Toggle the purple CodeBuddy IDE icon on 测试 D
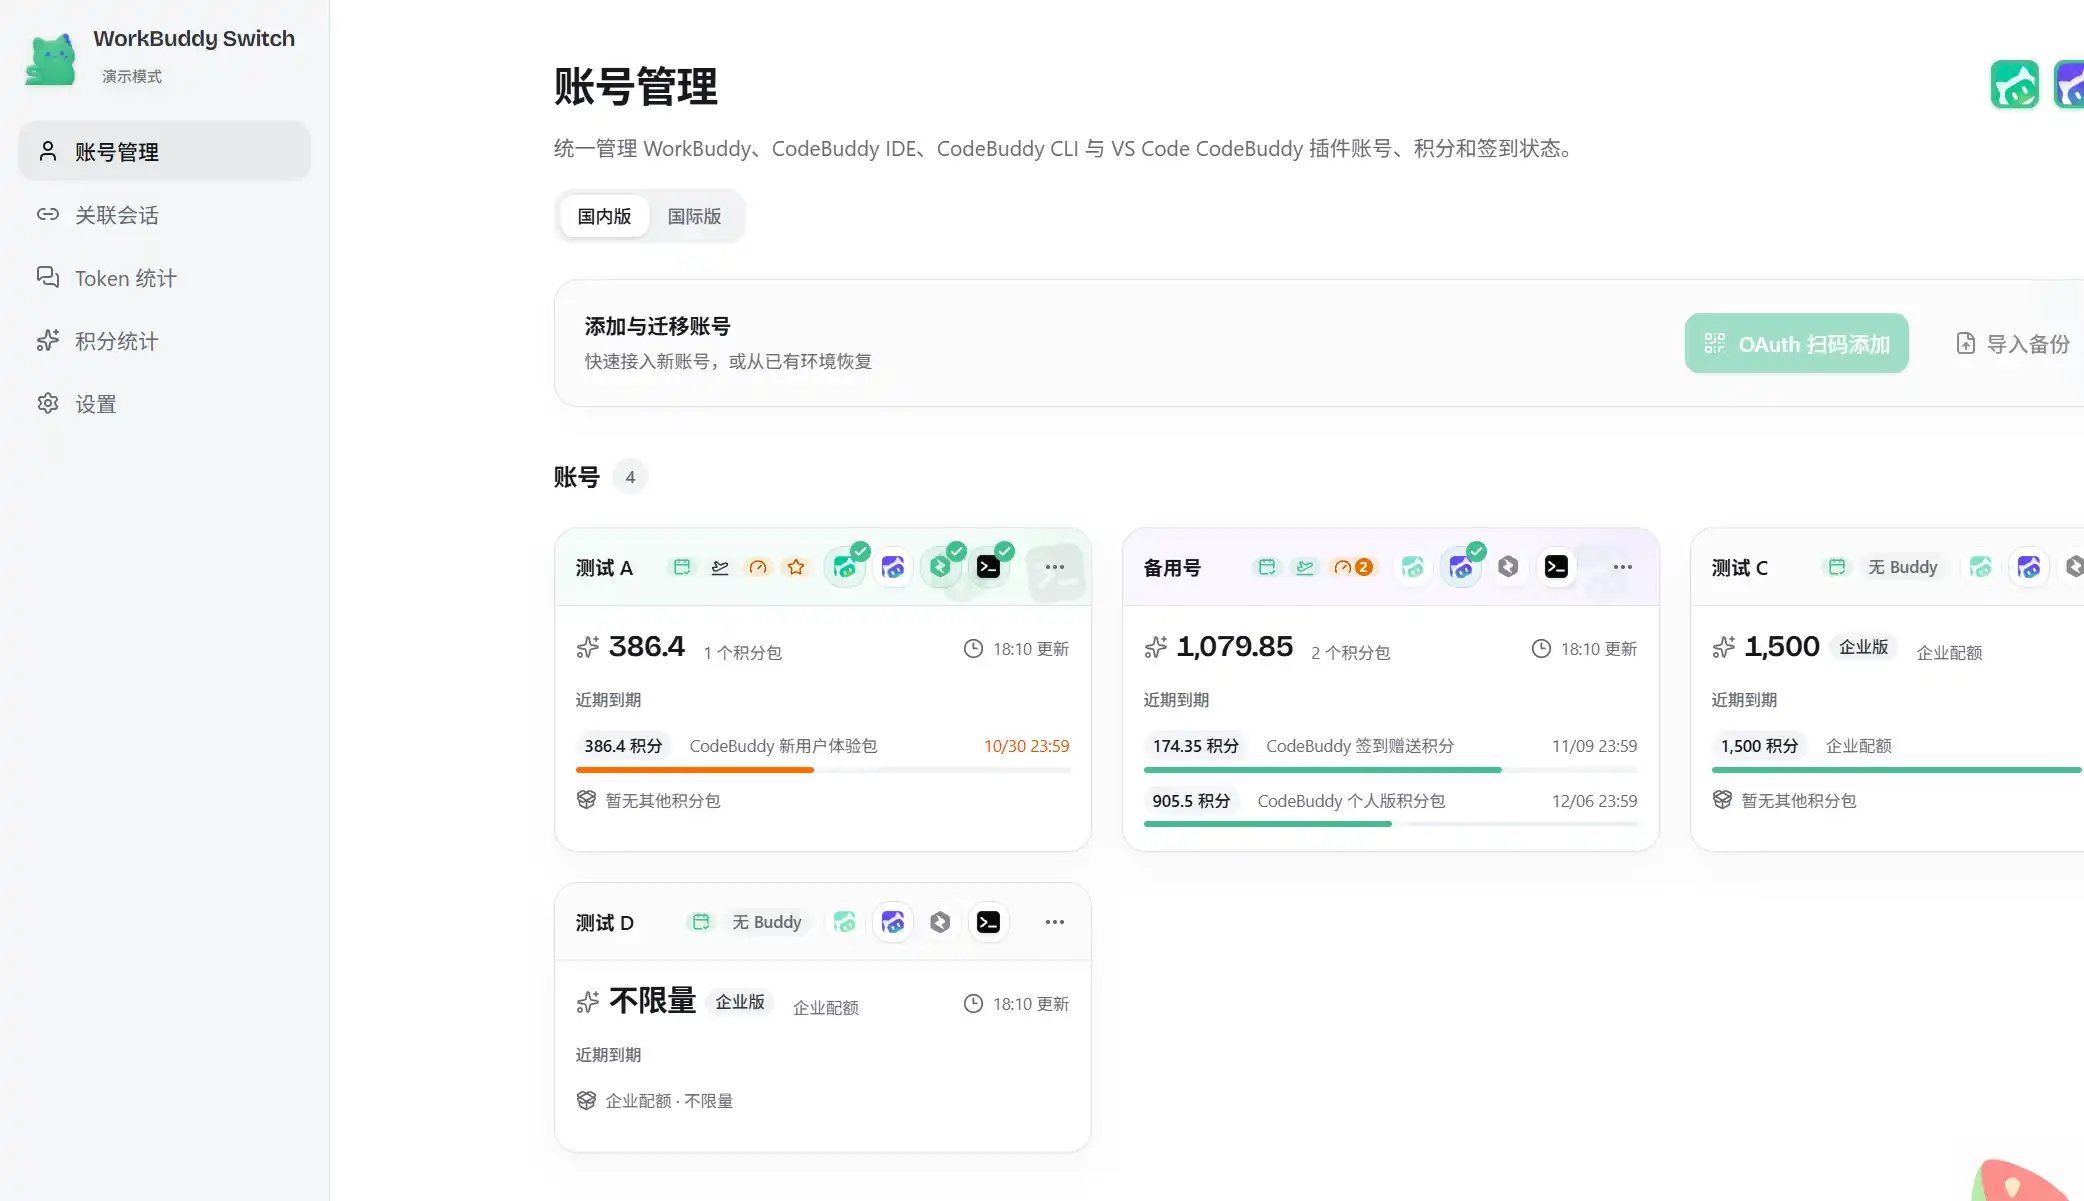 pyautogui.click(x=893, y=922)
